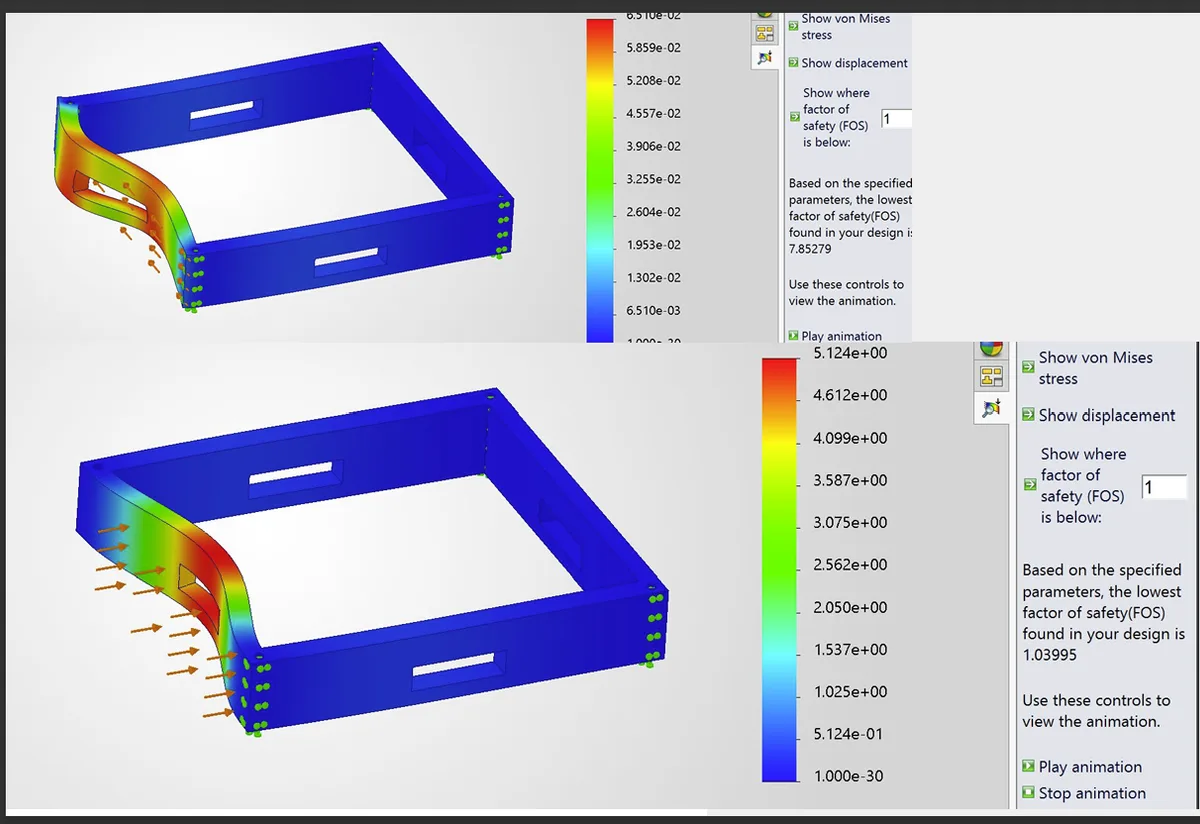The width and height of the screenshot is (1200, 824).
Task: Click upper displacement color legend bar
Action: tap(598, 180)
